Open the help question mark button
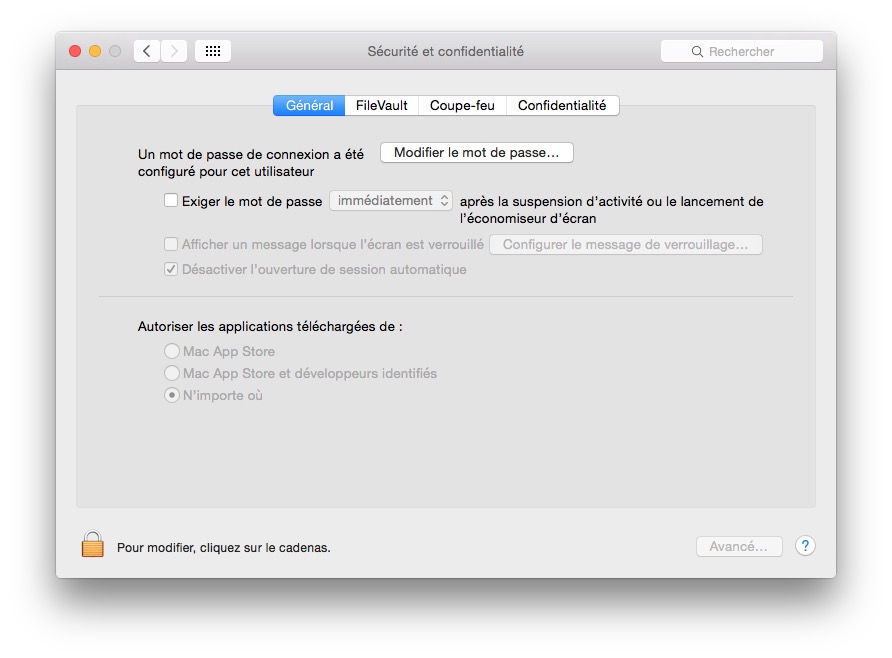This screenshot has width=892, height=658. point(805,546)
